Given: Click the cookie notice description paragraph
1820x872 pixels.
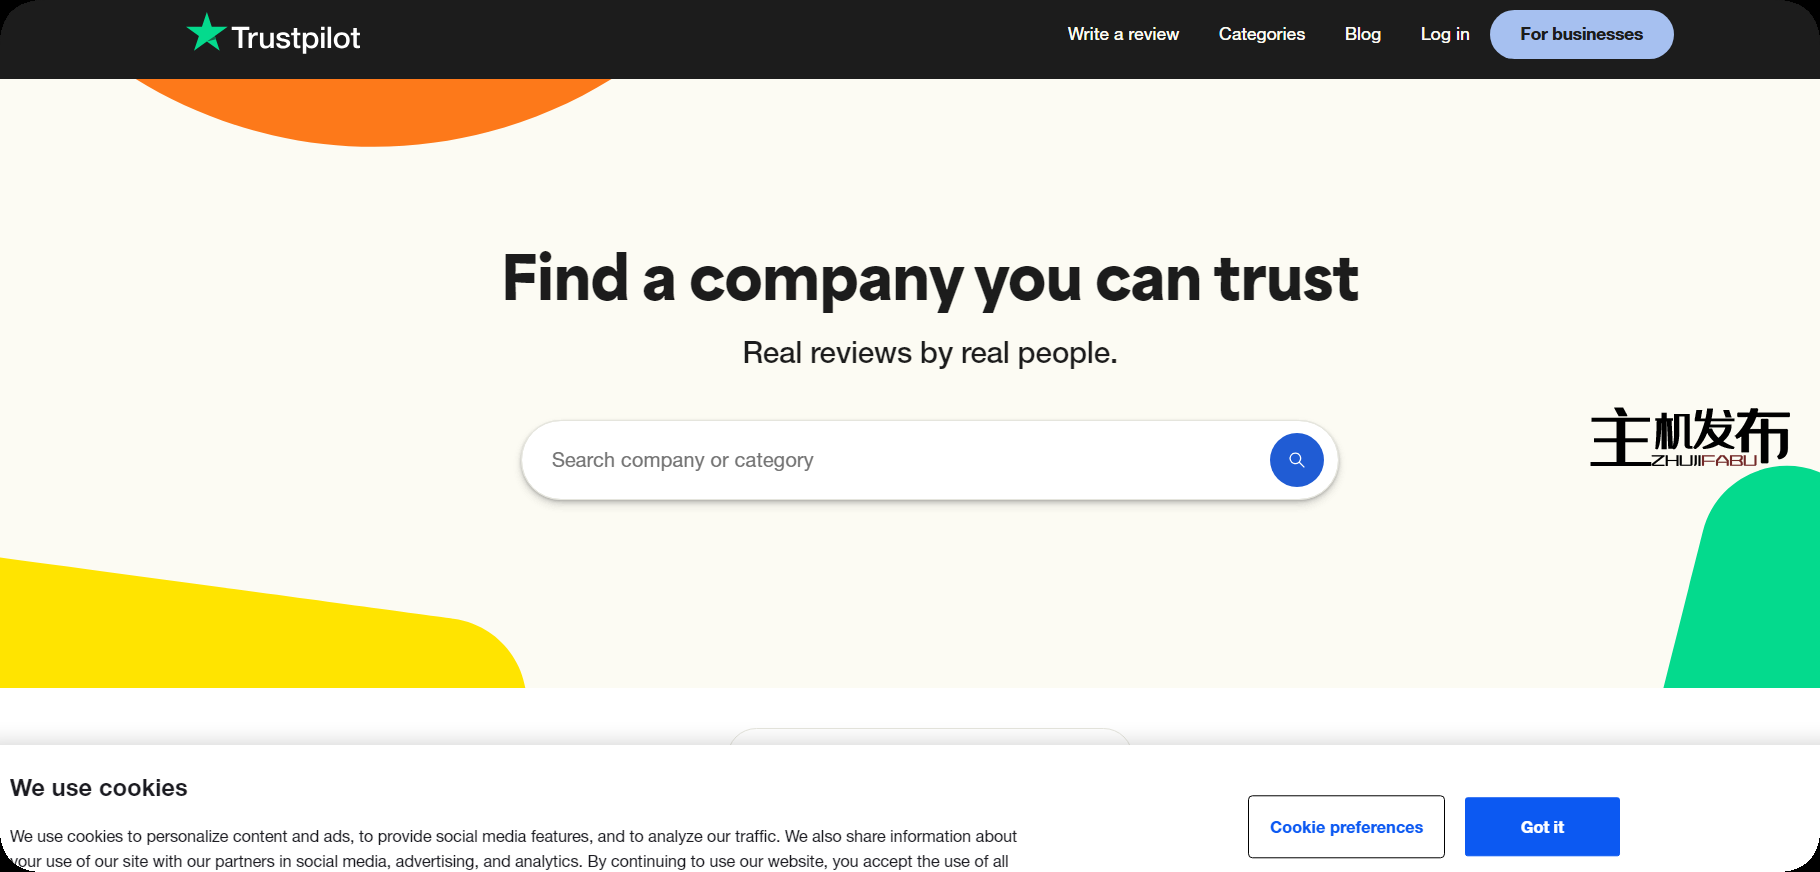Looking at the screenshot, I should [513, 848].
